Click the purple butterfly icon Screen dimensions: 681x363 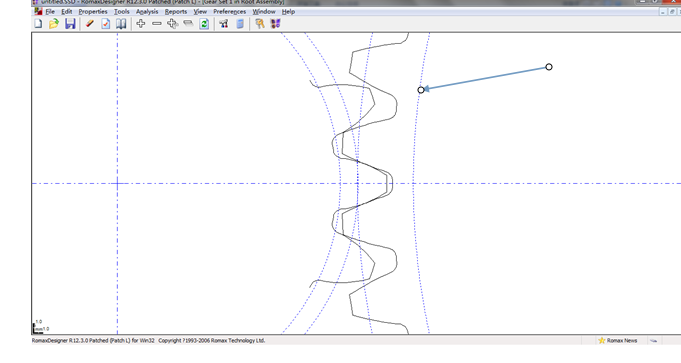[275, 24]
